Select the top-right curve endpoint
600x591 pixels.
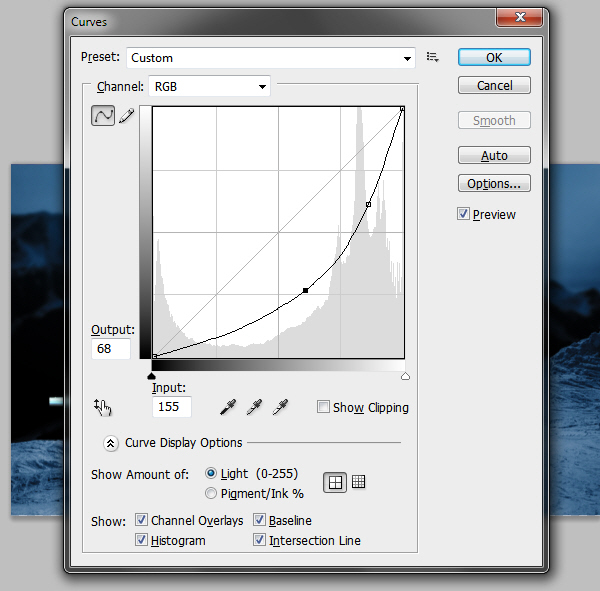point(403,109)
